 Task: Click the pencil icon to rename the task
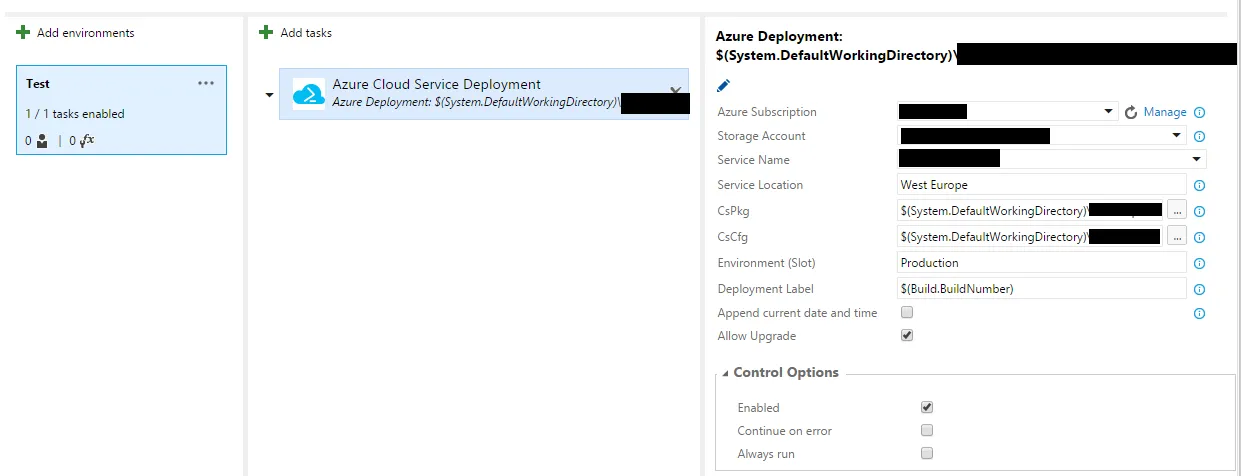pos(724,87)
